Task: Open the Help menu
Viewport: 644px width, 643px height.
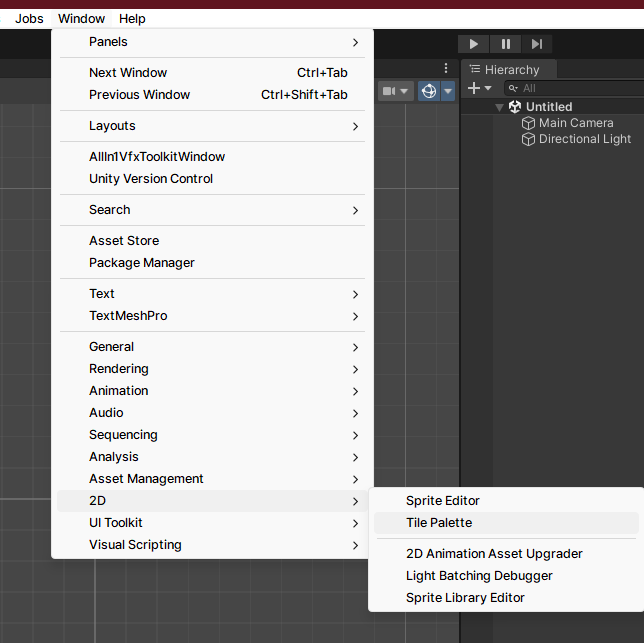Action: 132,18
